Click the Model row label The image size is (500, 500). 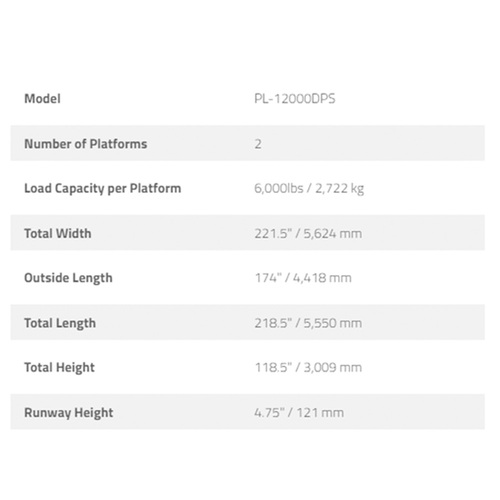(x=42, y=99)
